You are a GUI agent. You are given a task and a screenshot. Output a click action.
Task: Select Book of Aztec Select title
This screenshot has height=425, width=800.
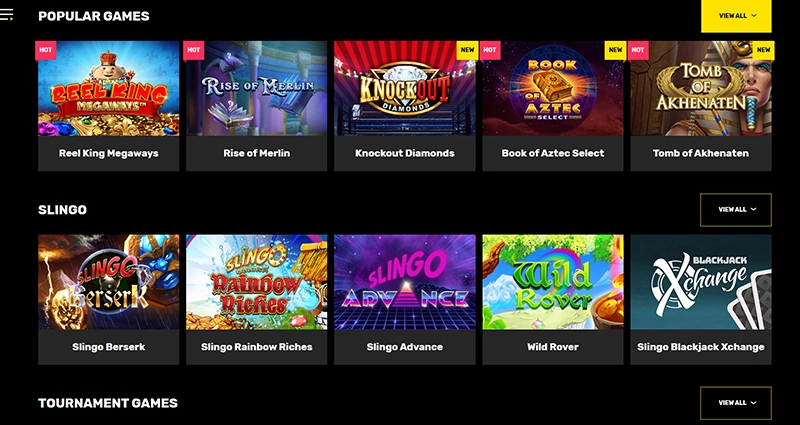[x=553, y=153]
